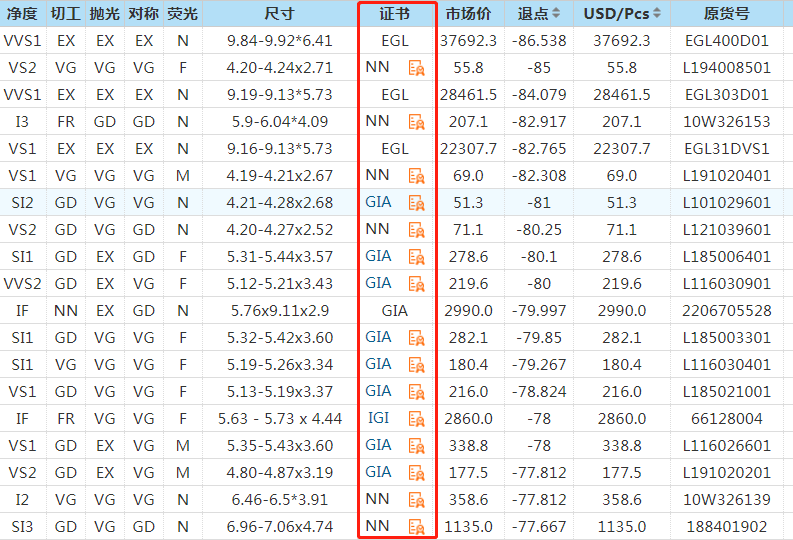Open GIA link in row L185006401
The image size is (793, 540).
[378, 256]
